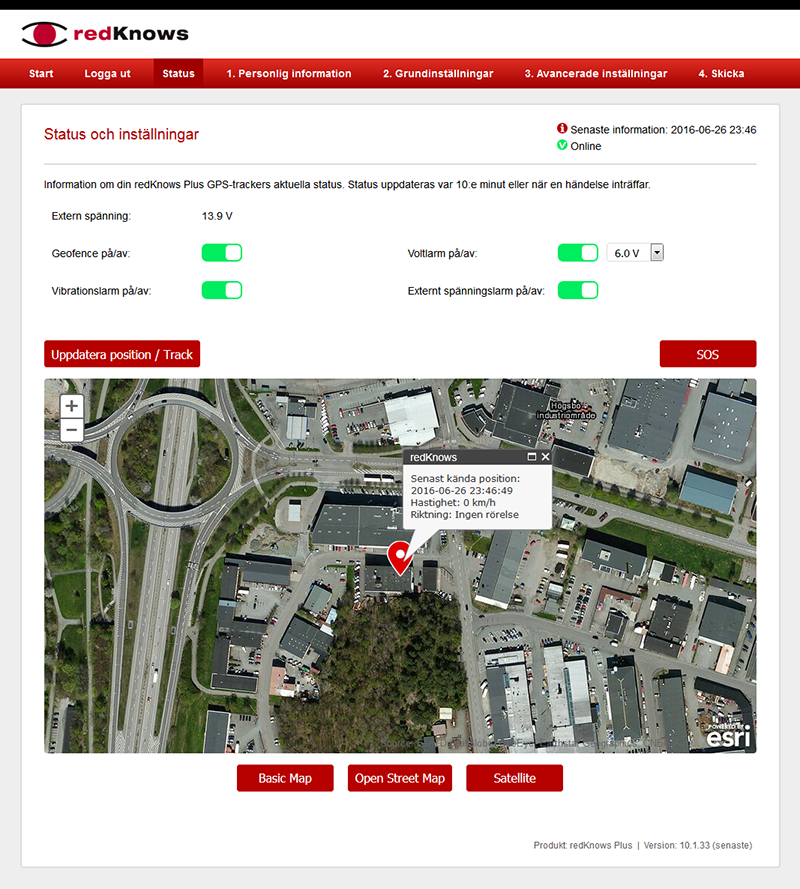The height and width of the screenshot is (889, 800).
Task: Turn off Externt spänningslarm switch
Action: coord(577,290)
